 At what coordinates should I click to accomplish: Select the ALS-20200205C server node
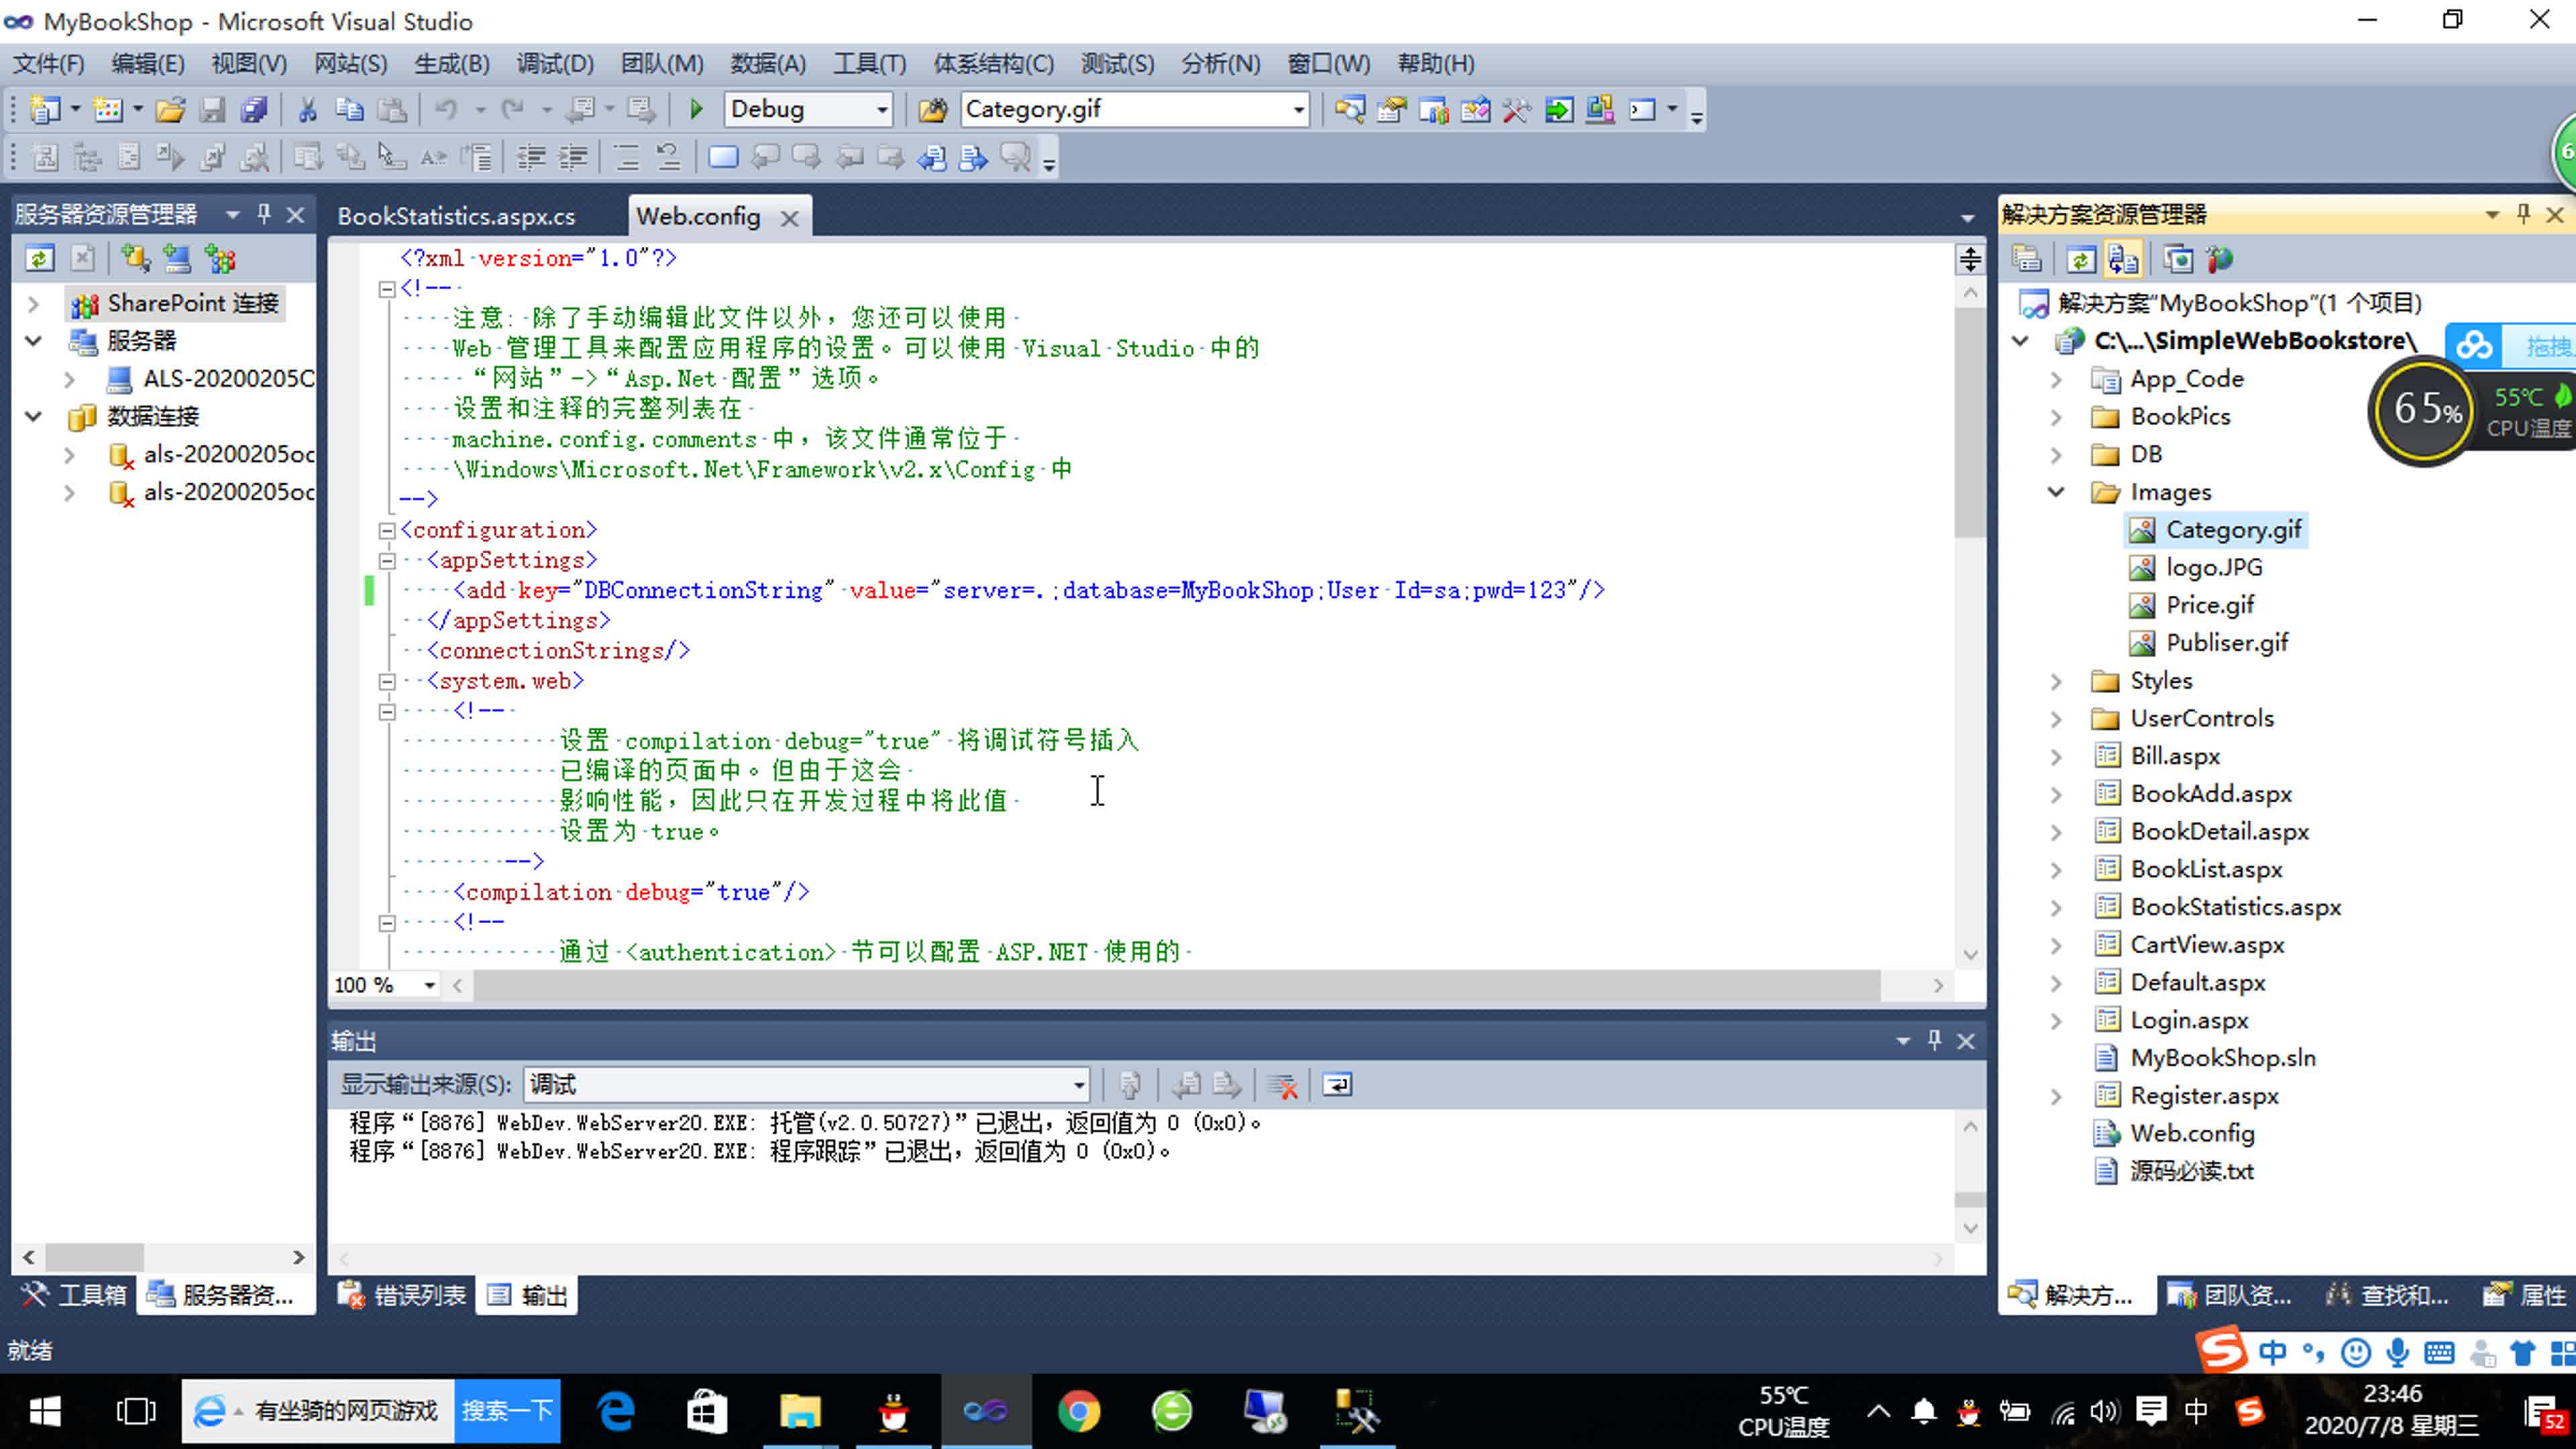pos(229,379)
